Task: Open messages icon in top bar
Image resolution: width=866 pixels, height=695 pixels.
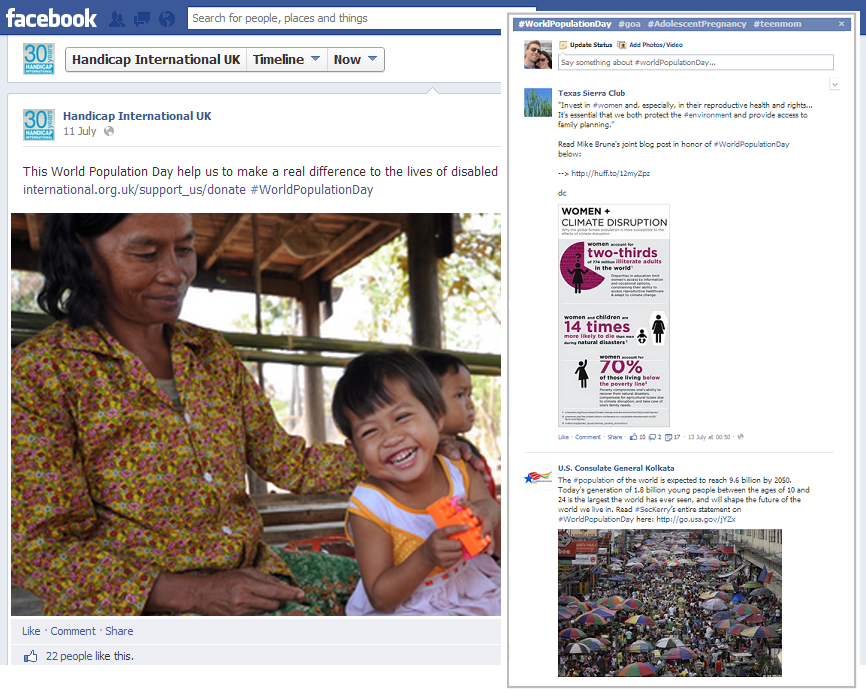Action: pos(142,19)
